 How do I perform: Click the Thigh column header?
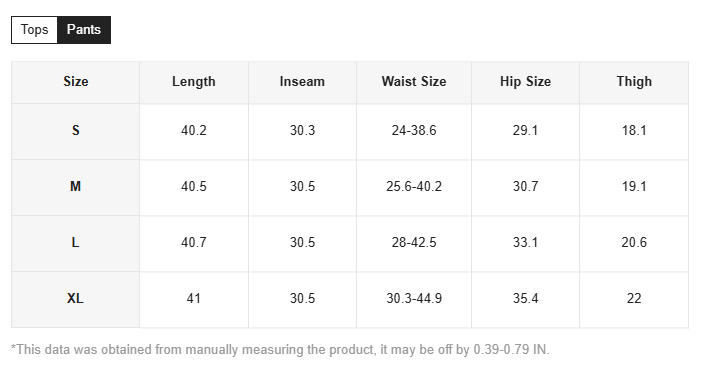point(634,82)
